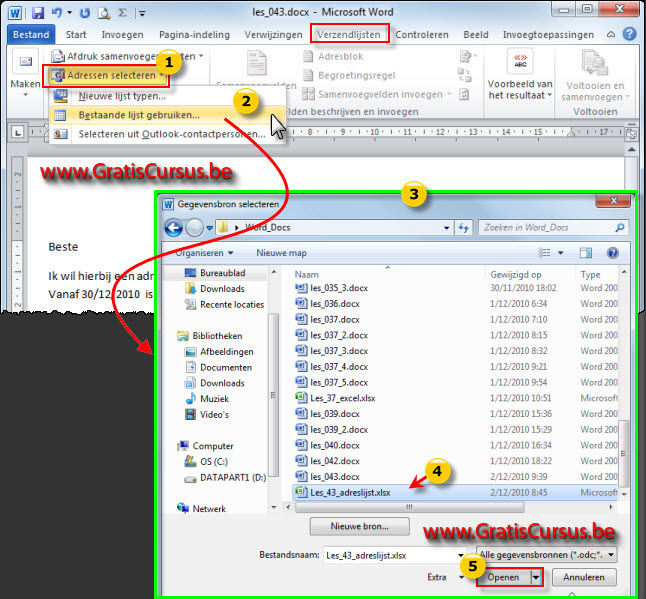Screen dimensions: 646x599
Task: Open the Afdruk samenvoegen starten dropdown
Action: [x=127, y=56]
